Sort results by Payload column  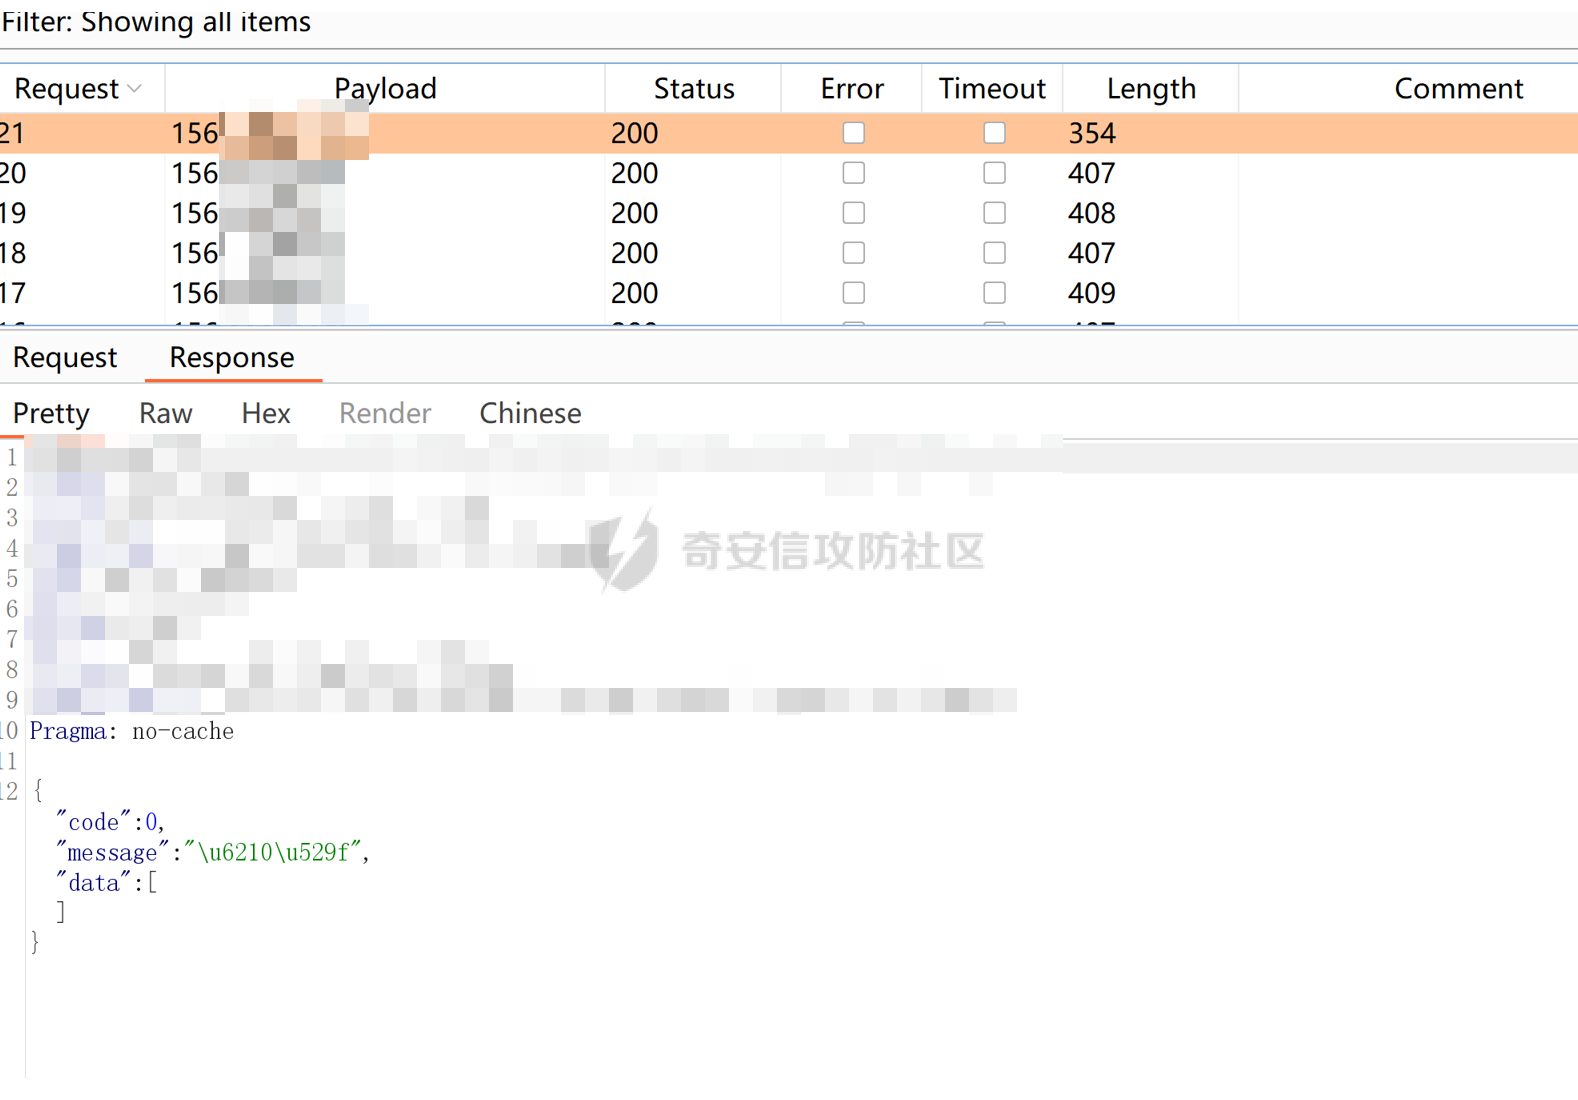point(385,89)
